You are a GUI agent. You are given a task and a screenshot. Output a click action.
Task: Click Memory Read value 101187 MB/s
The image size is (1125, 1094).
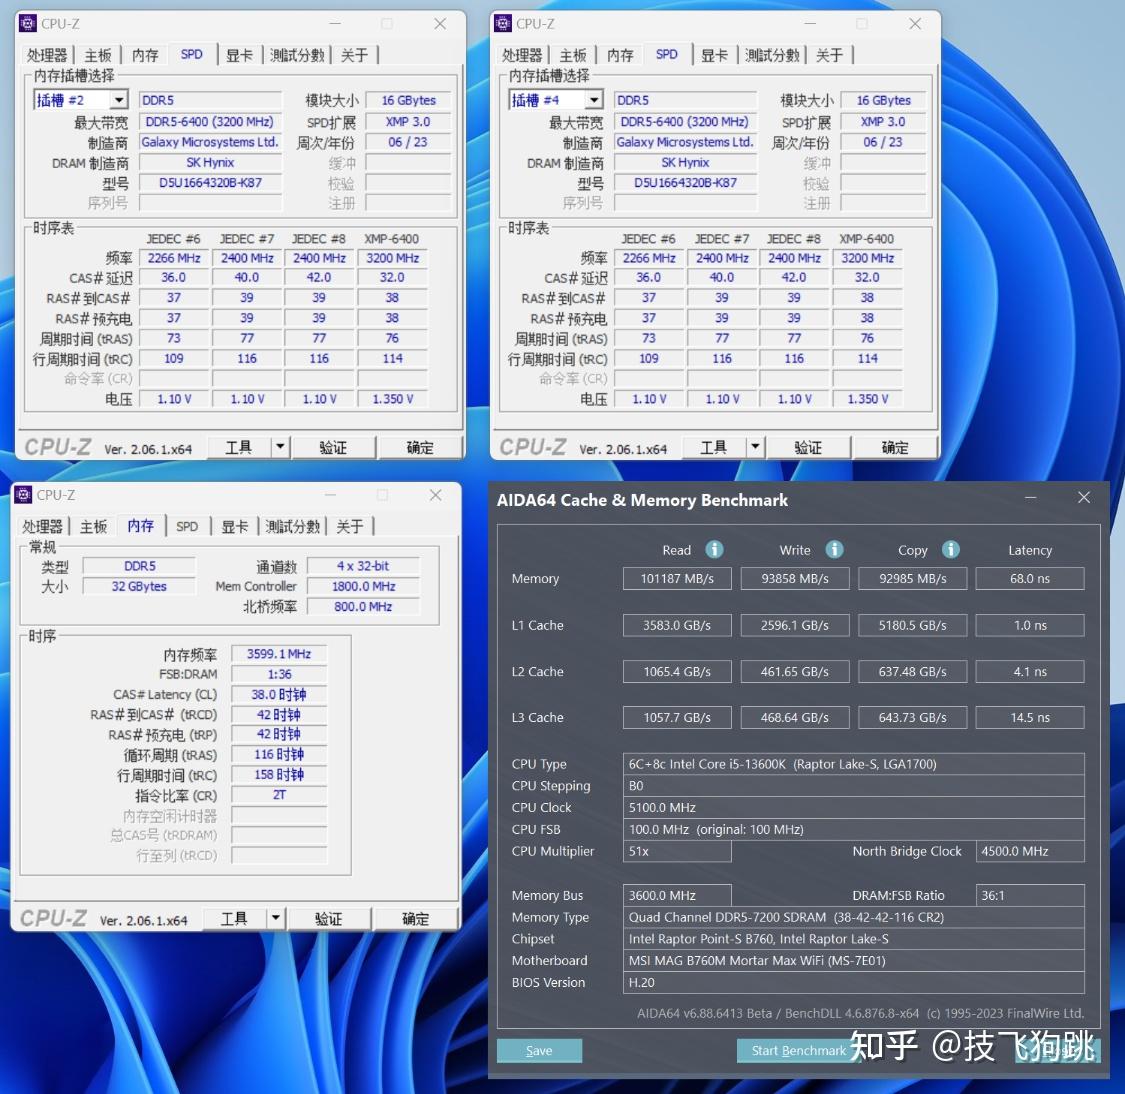point(677,578)
